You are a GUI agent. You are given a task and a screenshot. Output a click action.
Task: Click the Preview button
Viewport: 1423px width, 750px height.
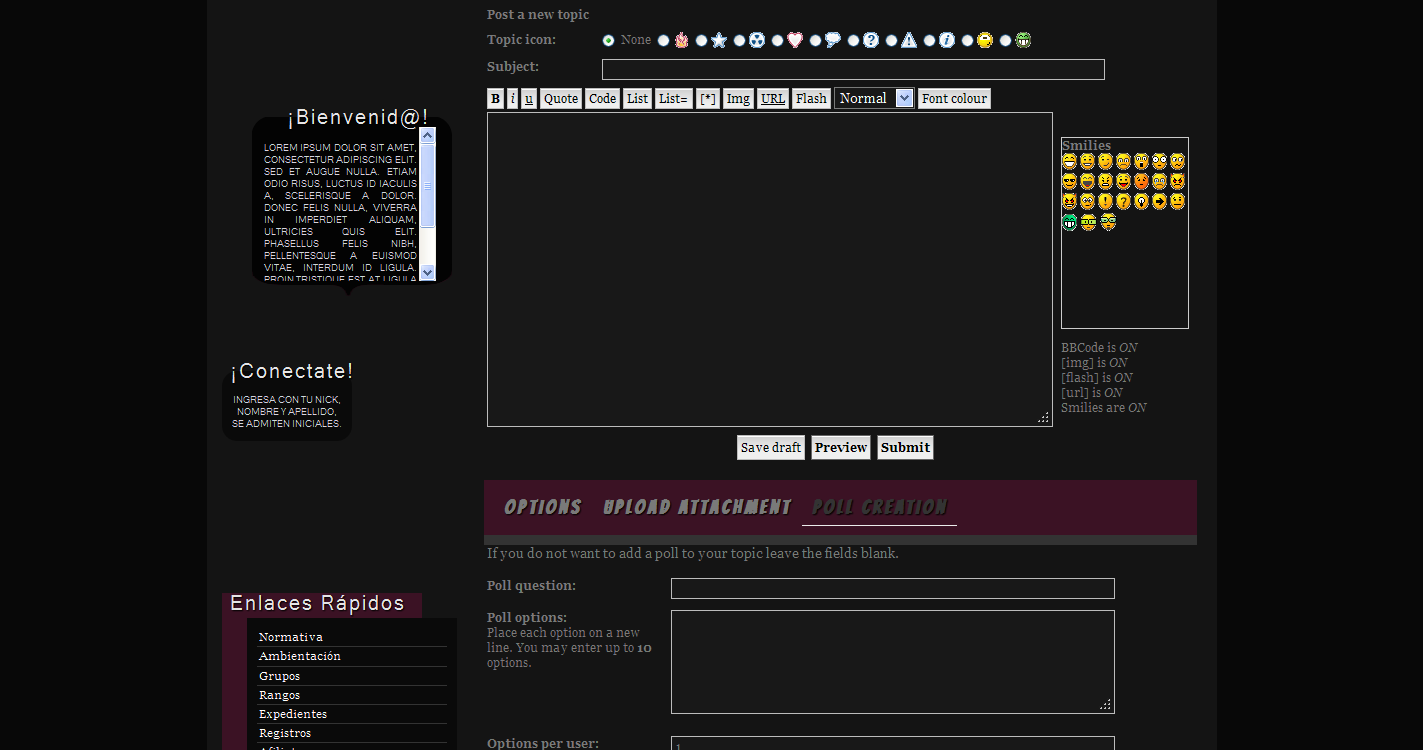click(x=841, y=447)
